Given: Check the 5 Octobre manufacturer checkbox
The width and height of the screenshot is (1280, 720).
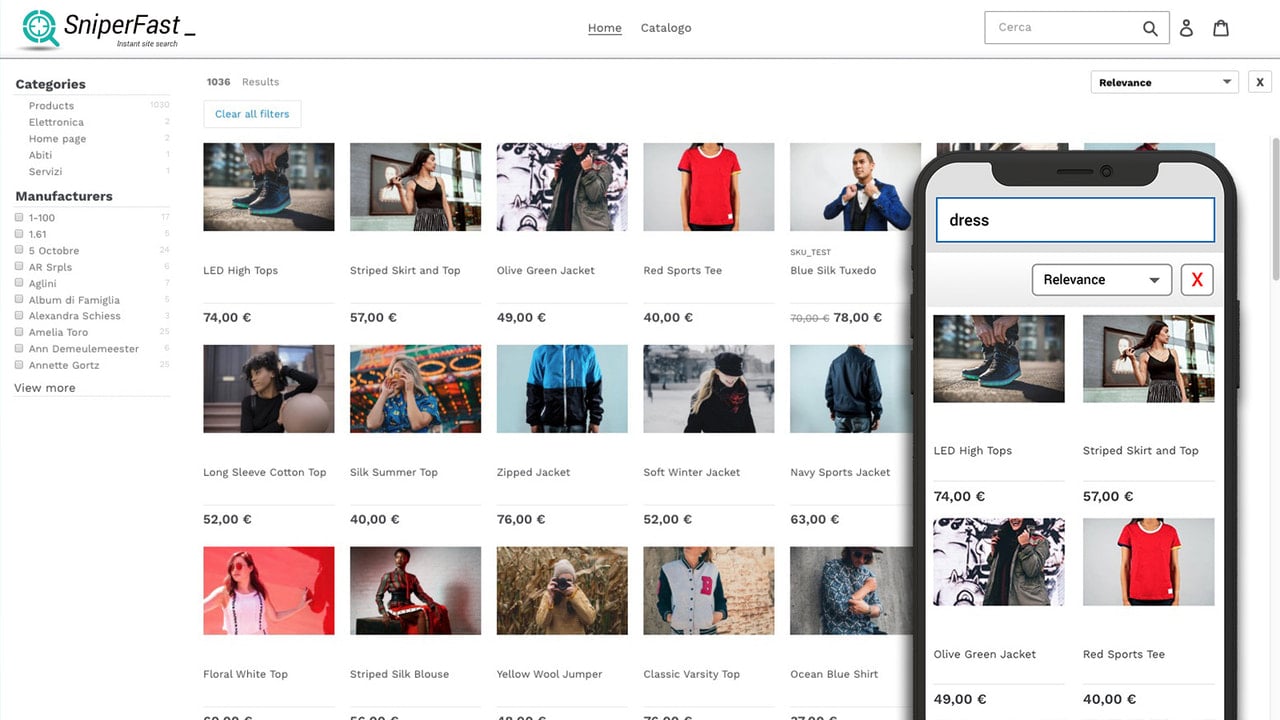Looking at the screenshot, I should 19,250.
